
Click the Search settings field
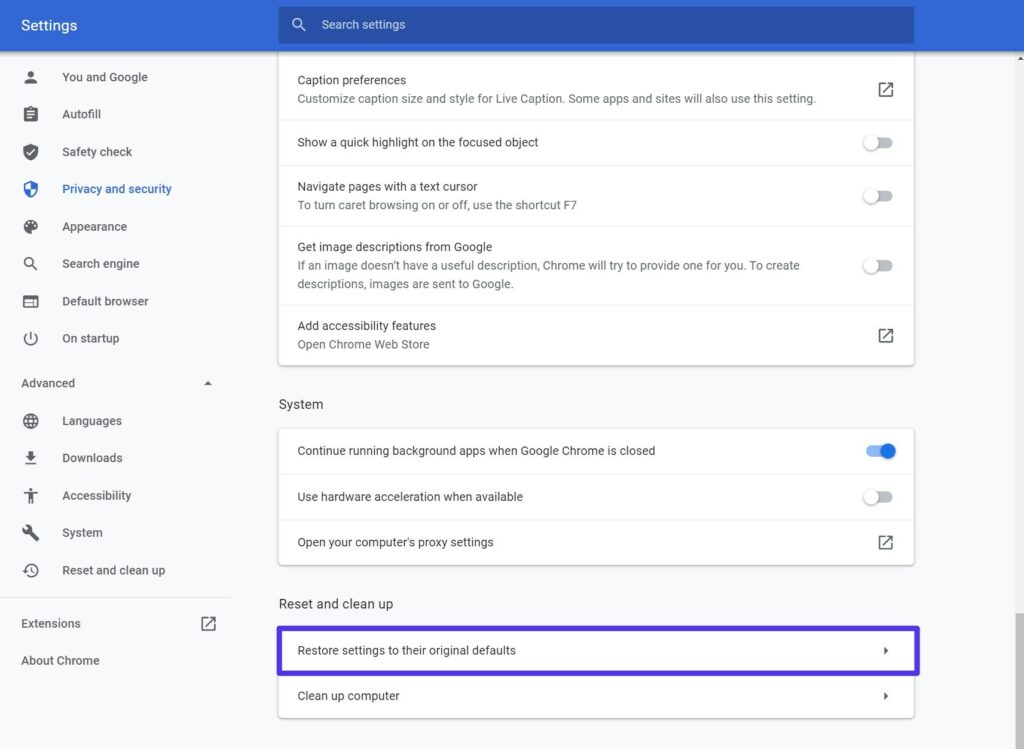pos(596,24)
